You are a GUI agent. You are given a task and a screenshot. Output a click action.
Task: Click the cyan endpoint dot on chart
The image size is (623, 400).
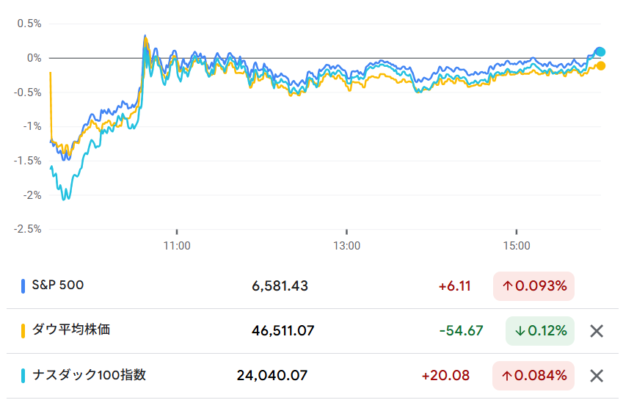tap(600, 51)
